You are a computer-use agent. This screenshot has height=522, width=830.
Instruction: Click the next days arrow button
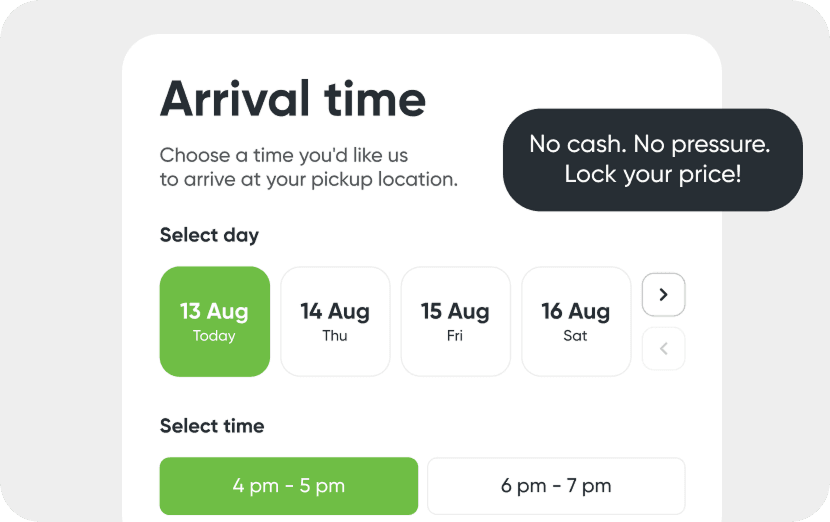pyautogui.click(x=663, y=295)
